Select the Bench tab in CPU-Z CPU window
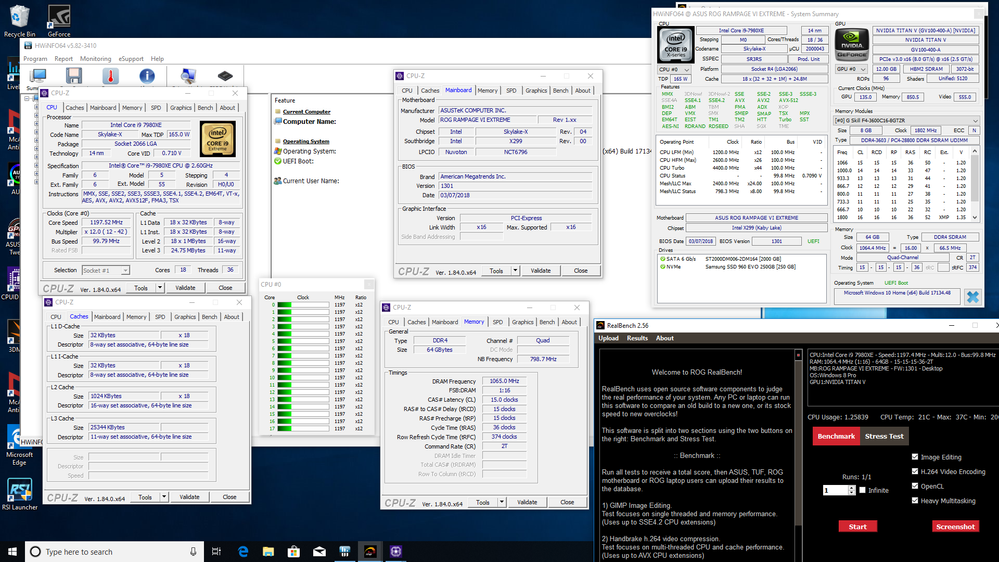The image size is (999, 562). tap(205, 108)
